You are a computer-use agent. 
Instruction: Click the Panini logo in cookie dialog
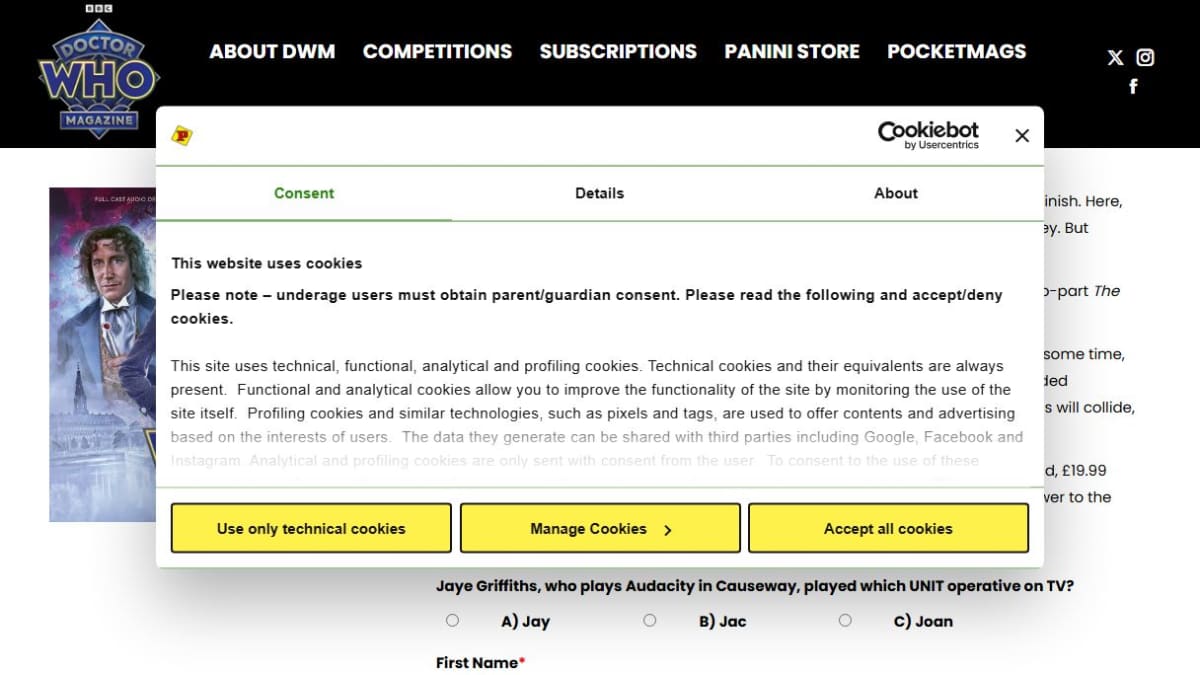point(181,135)
